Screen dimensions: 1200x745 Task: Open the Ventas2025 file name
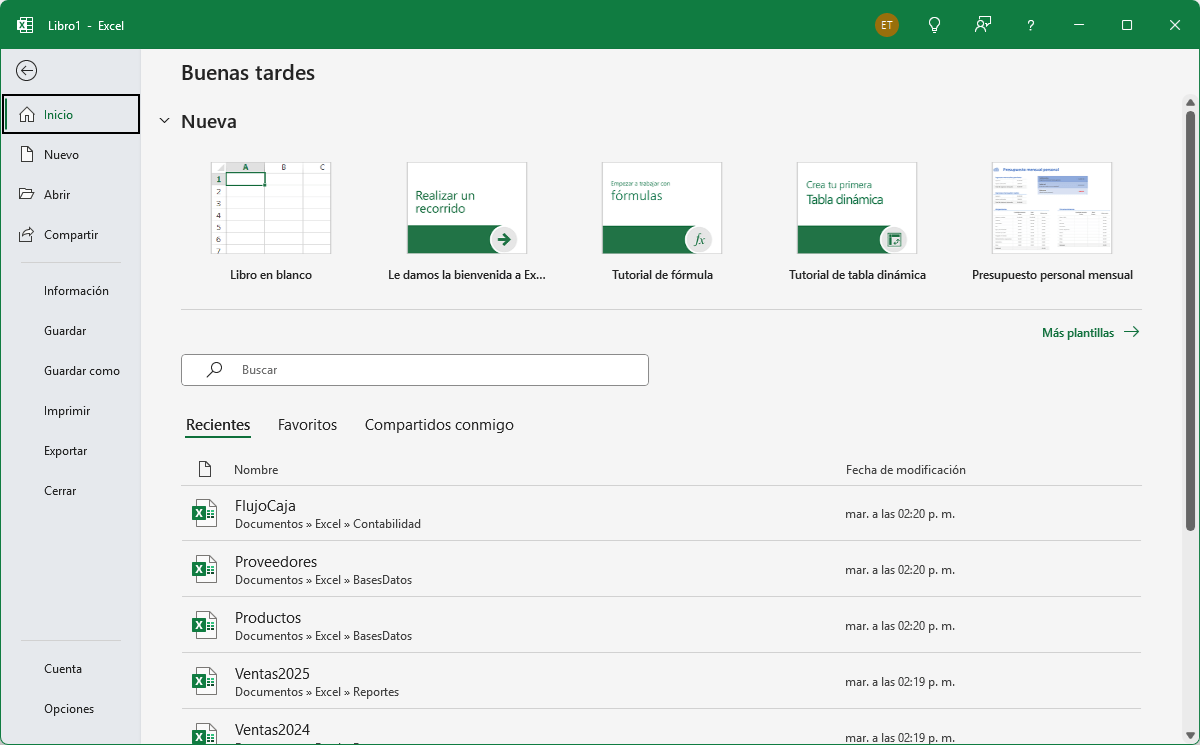coord(272,673)
